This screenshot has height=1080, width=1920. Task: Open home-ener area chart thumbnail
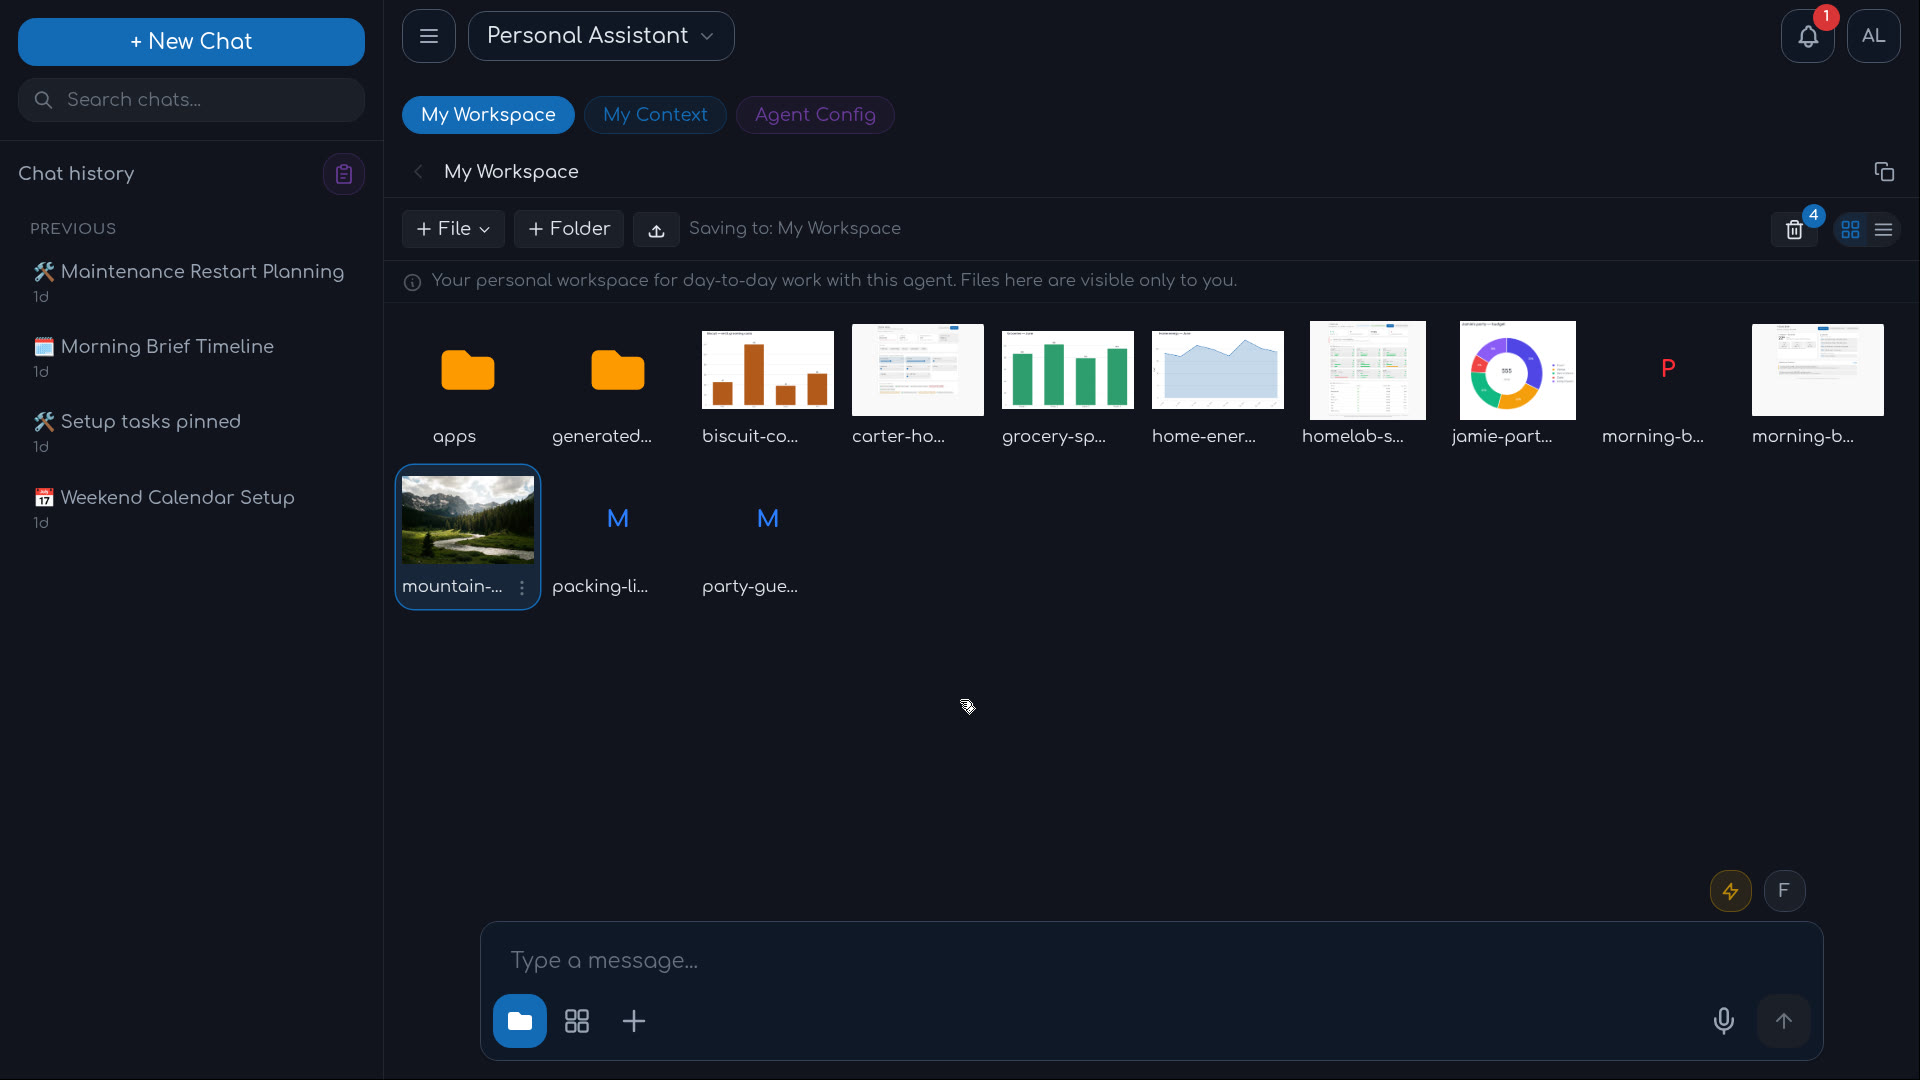tap(1218, 370)
